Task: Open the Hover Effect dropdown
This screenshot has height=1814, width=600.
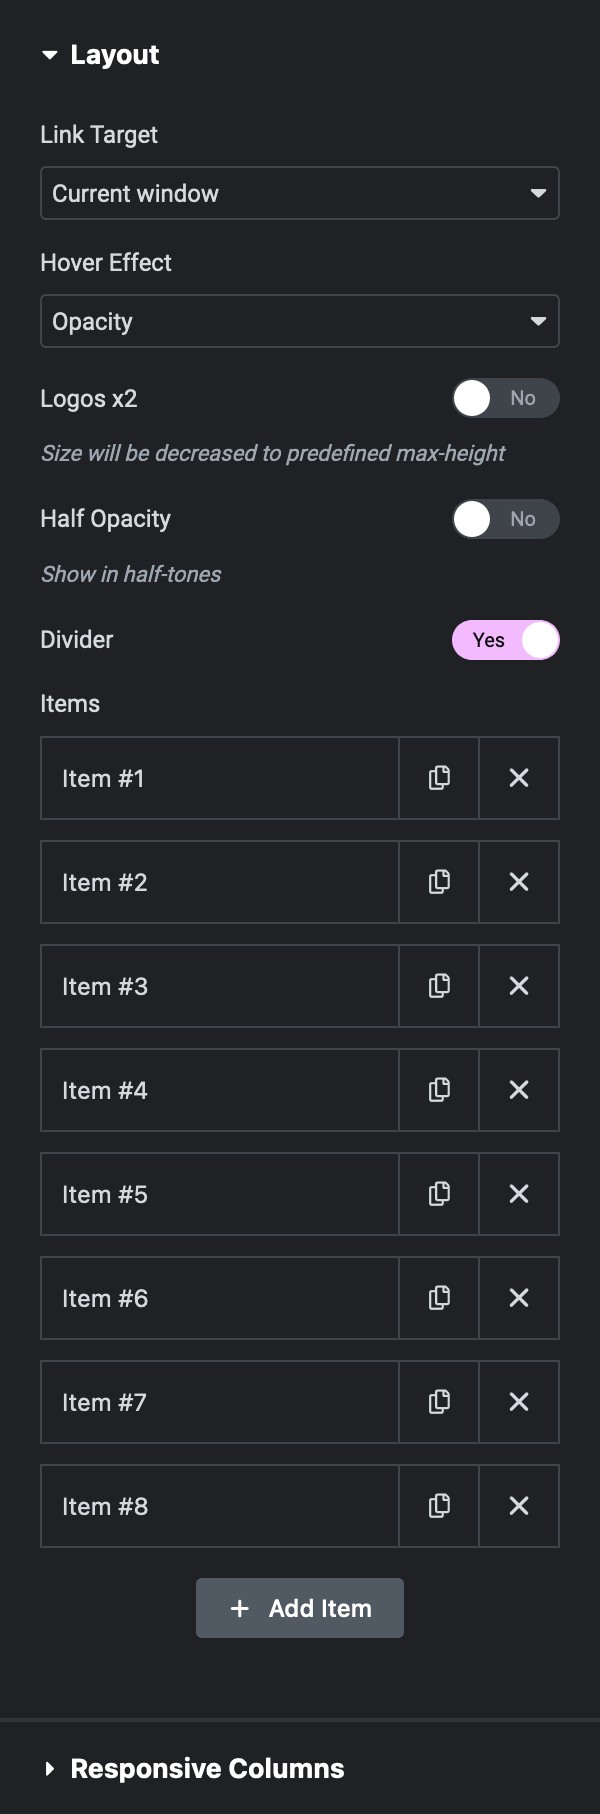Action: 300,321
